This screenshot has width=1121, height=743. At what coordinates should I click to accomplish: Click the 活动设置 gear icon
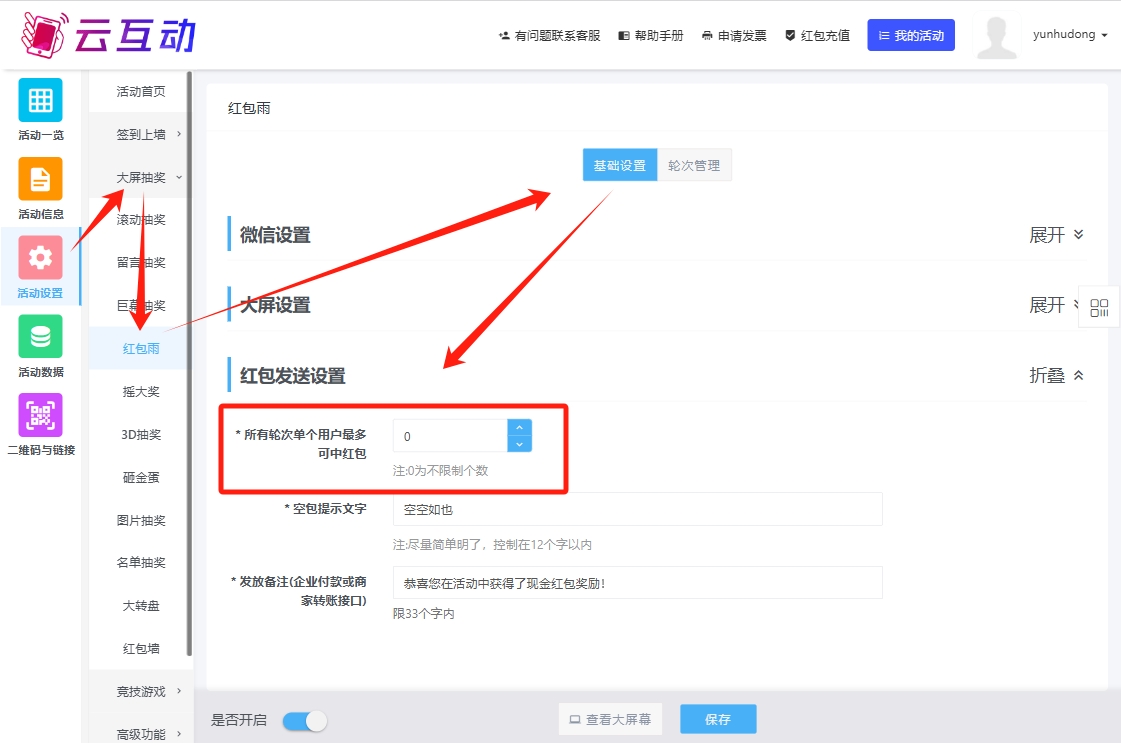coord(39,258)
